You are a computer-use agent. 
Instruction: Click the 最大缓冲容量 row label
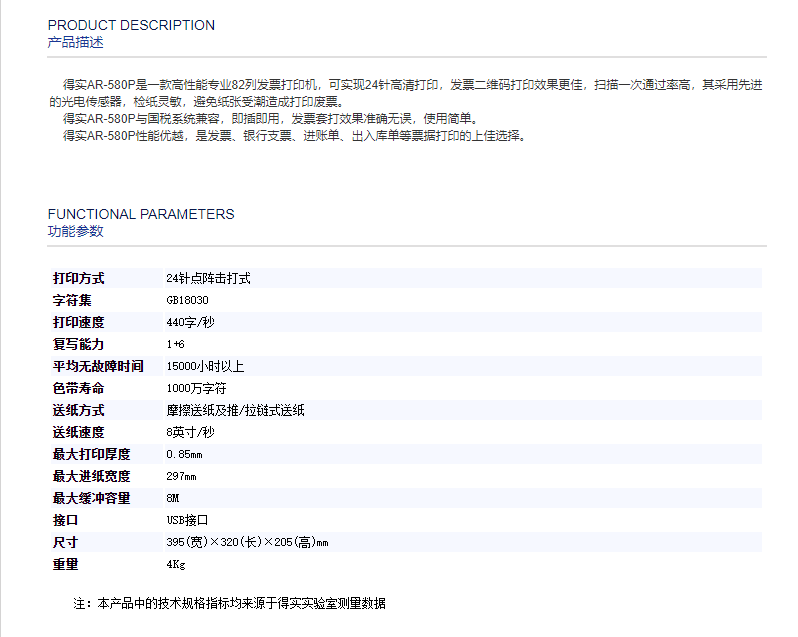coord(91,498)
